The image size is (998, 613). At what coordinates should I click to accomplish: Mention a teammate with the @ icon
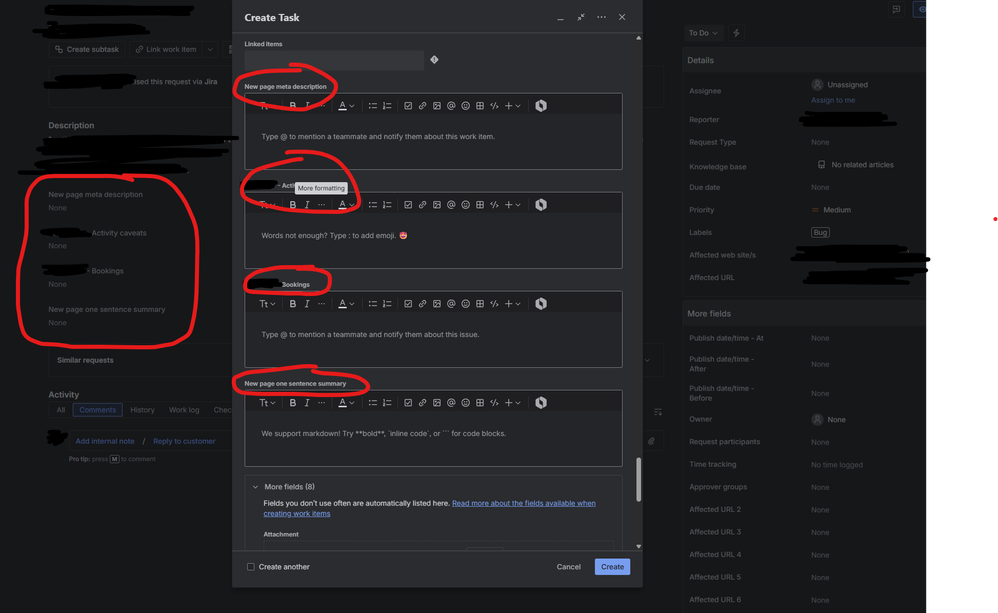451,105
